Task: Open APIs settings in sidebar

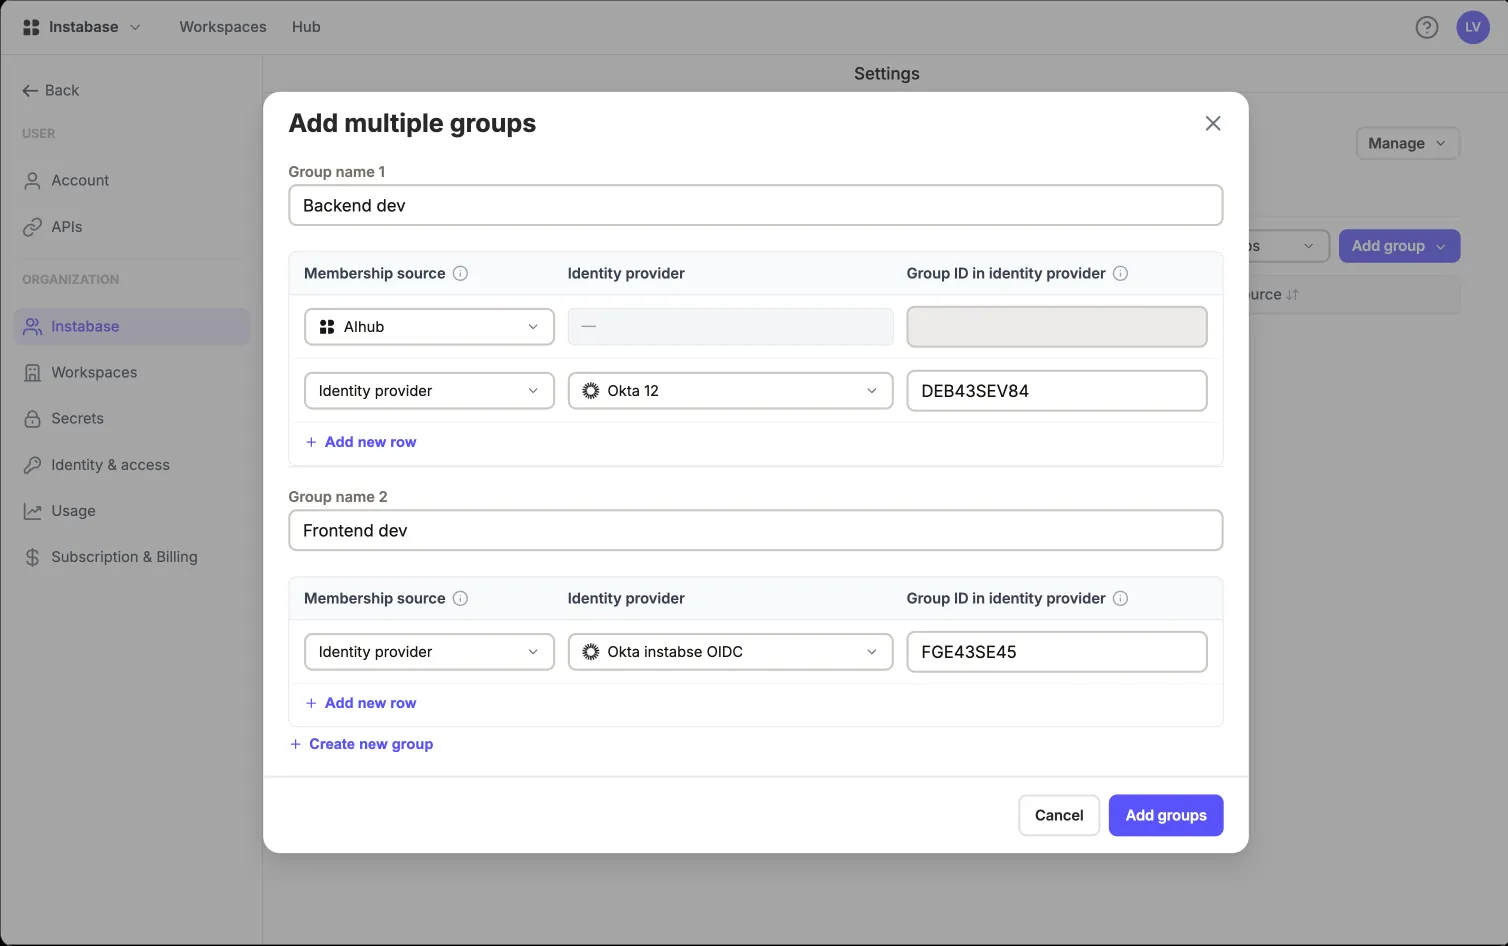Action: 131,227
